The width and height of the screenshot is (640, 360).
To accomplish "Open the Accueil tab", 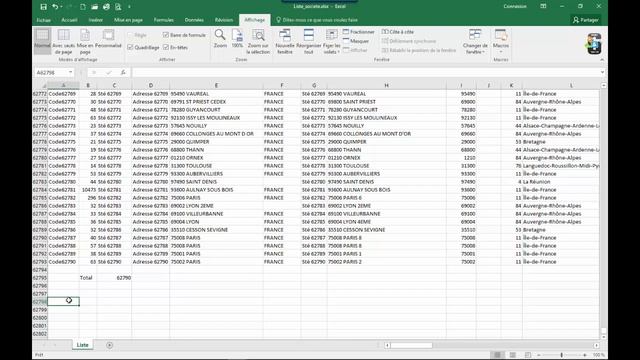I will pyautogui.click(x=69, y=20).
